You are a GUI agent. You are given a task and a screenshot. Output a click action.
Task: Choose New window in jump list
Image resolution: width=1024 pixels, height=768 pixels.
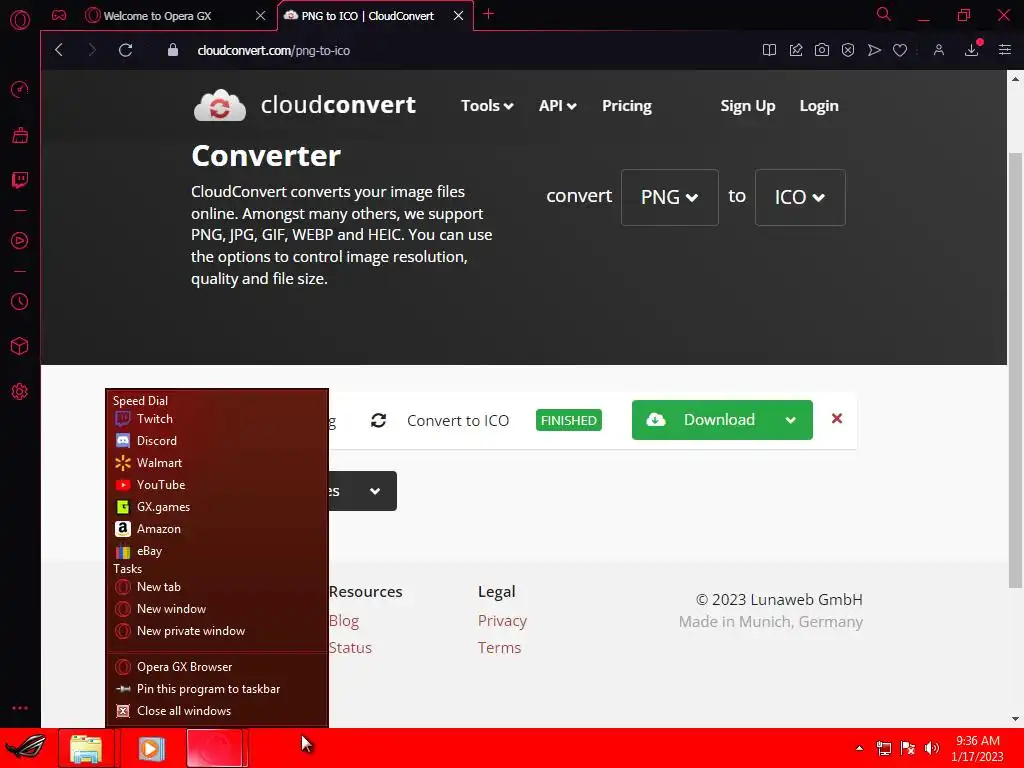tap(217, 609)
